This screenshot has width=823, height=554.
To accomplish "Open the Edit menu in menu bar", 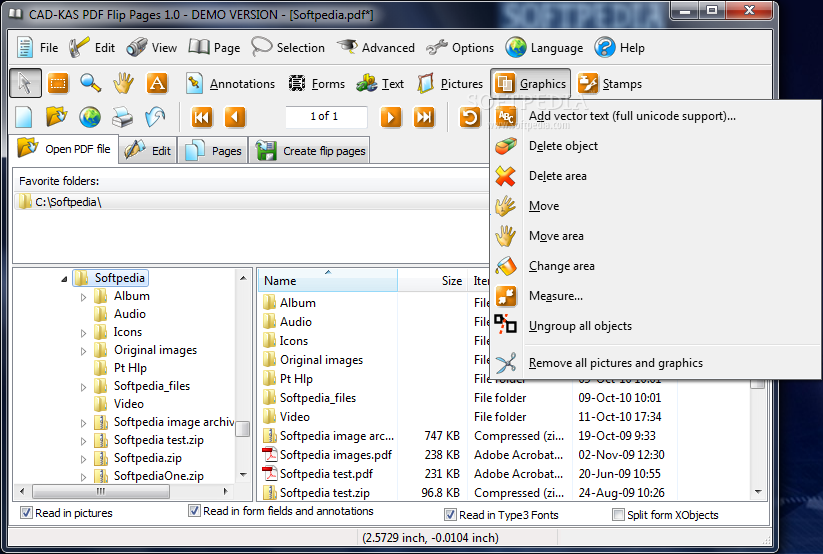I will 92,48.
